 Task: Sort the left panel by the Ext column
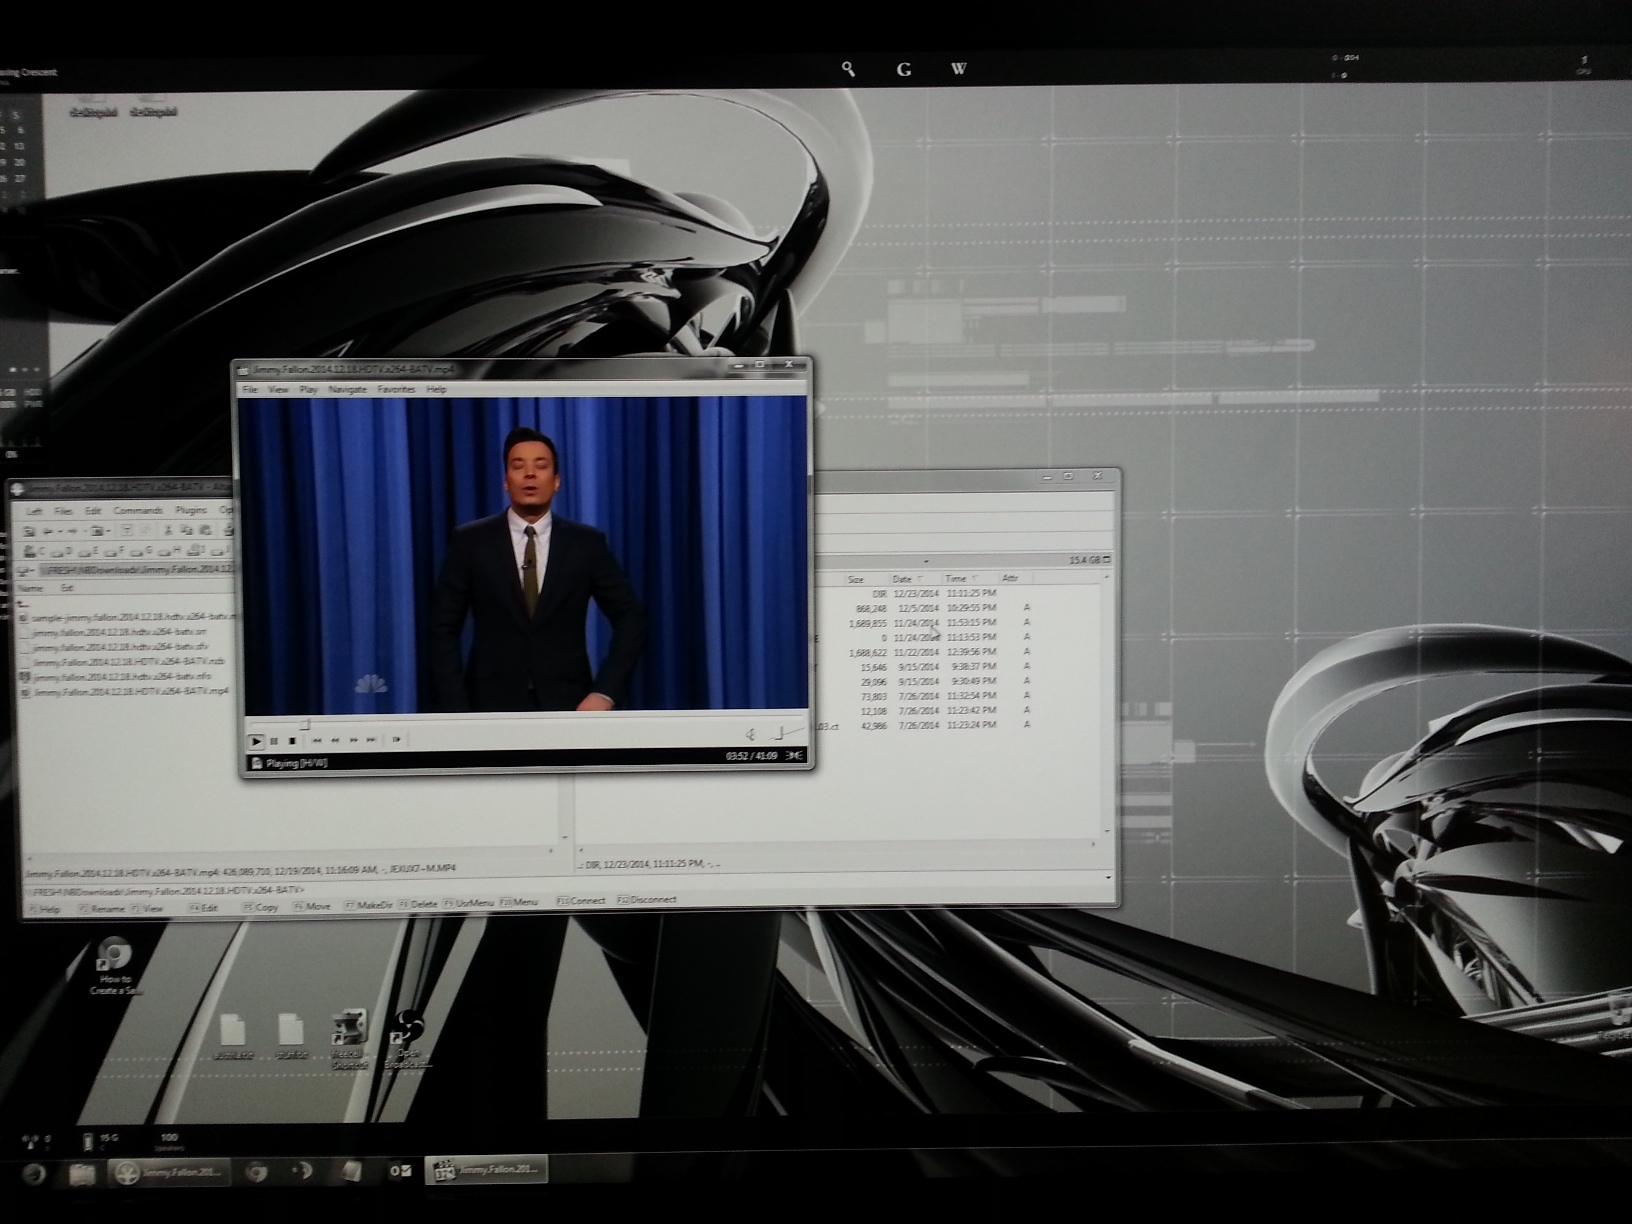(68, 589)
